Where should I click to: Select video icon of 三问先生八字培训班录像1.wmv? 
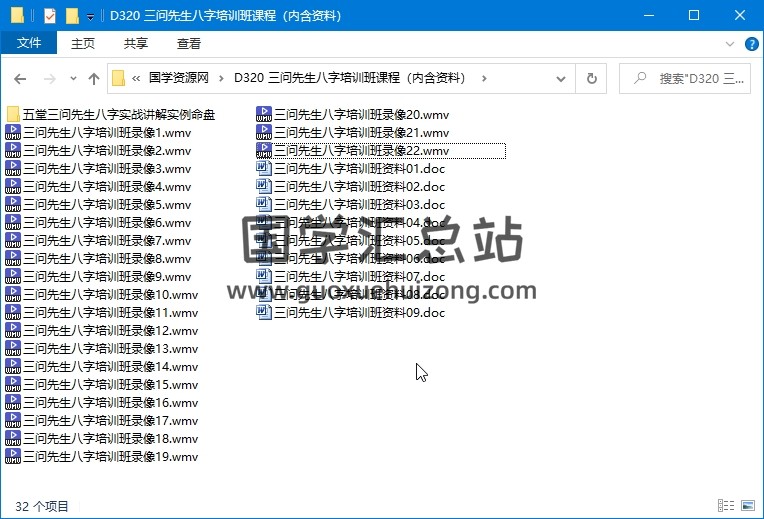13,133
